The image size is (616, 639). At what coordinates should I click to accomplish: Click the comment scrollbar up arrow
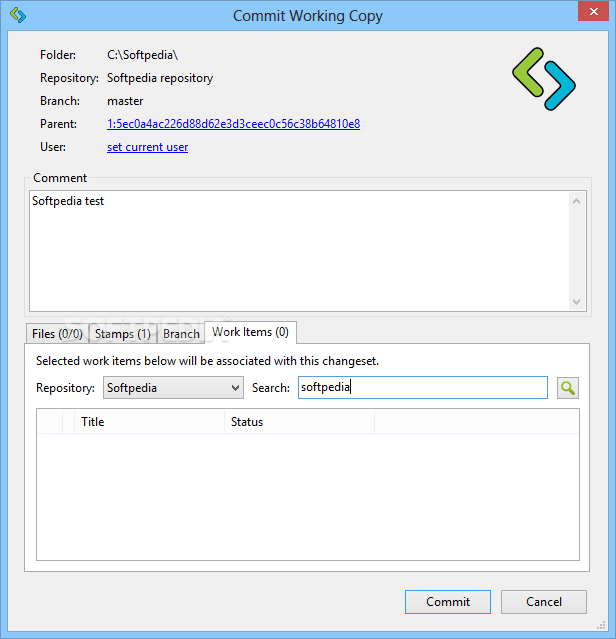tap(576, 201)
